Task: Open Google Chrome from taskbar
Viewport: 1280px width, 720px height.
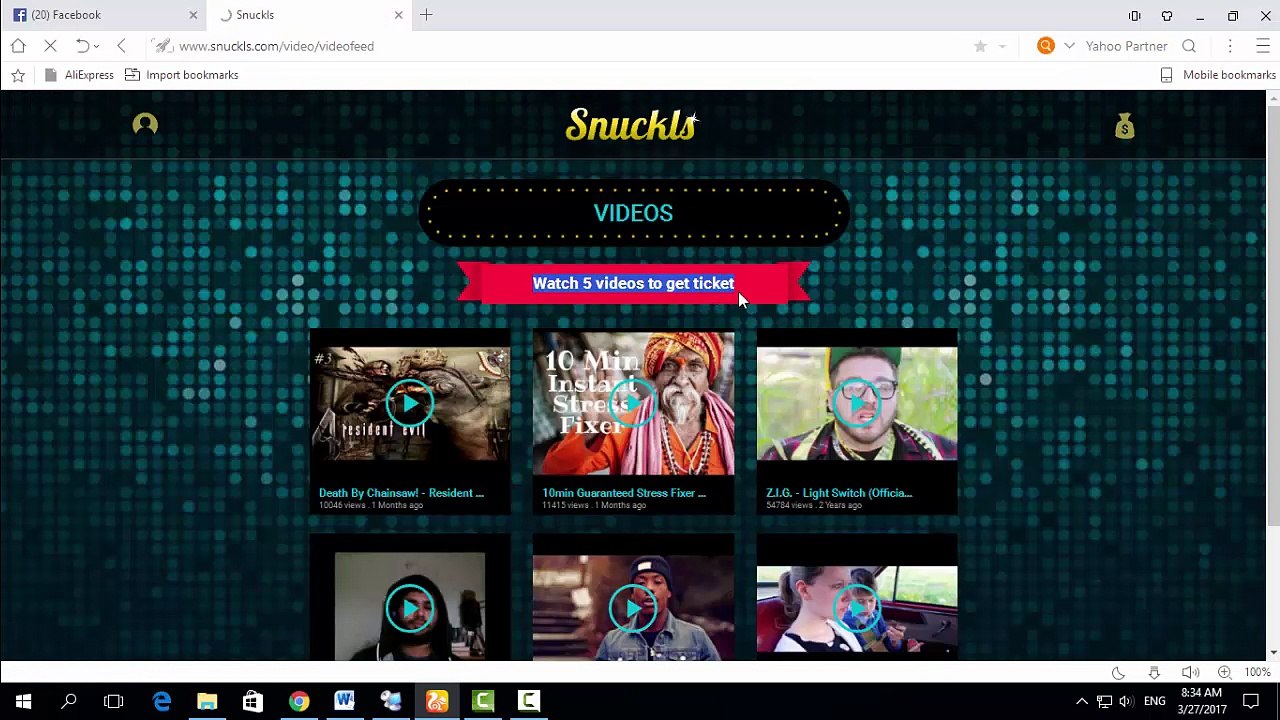Action: pos(298,701)
